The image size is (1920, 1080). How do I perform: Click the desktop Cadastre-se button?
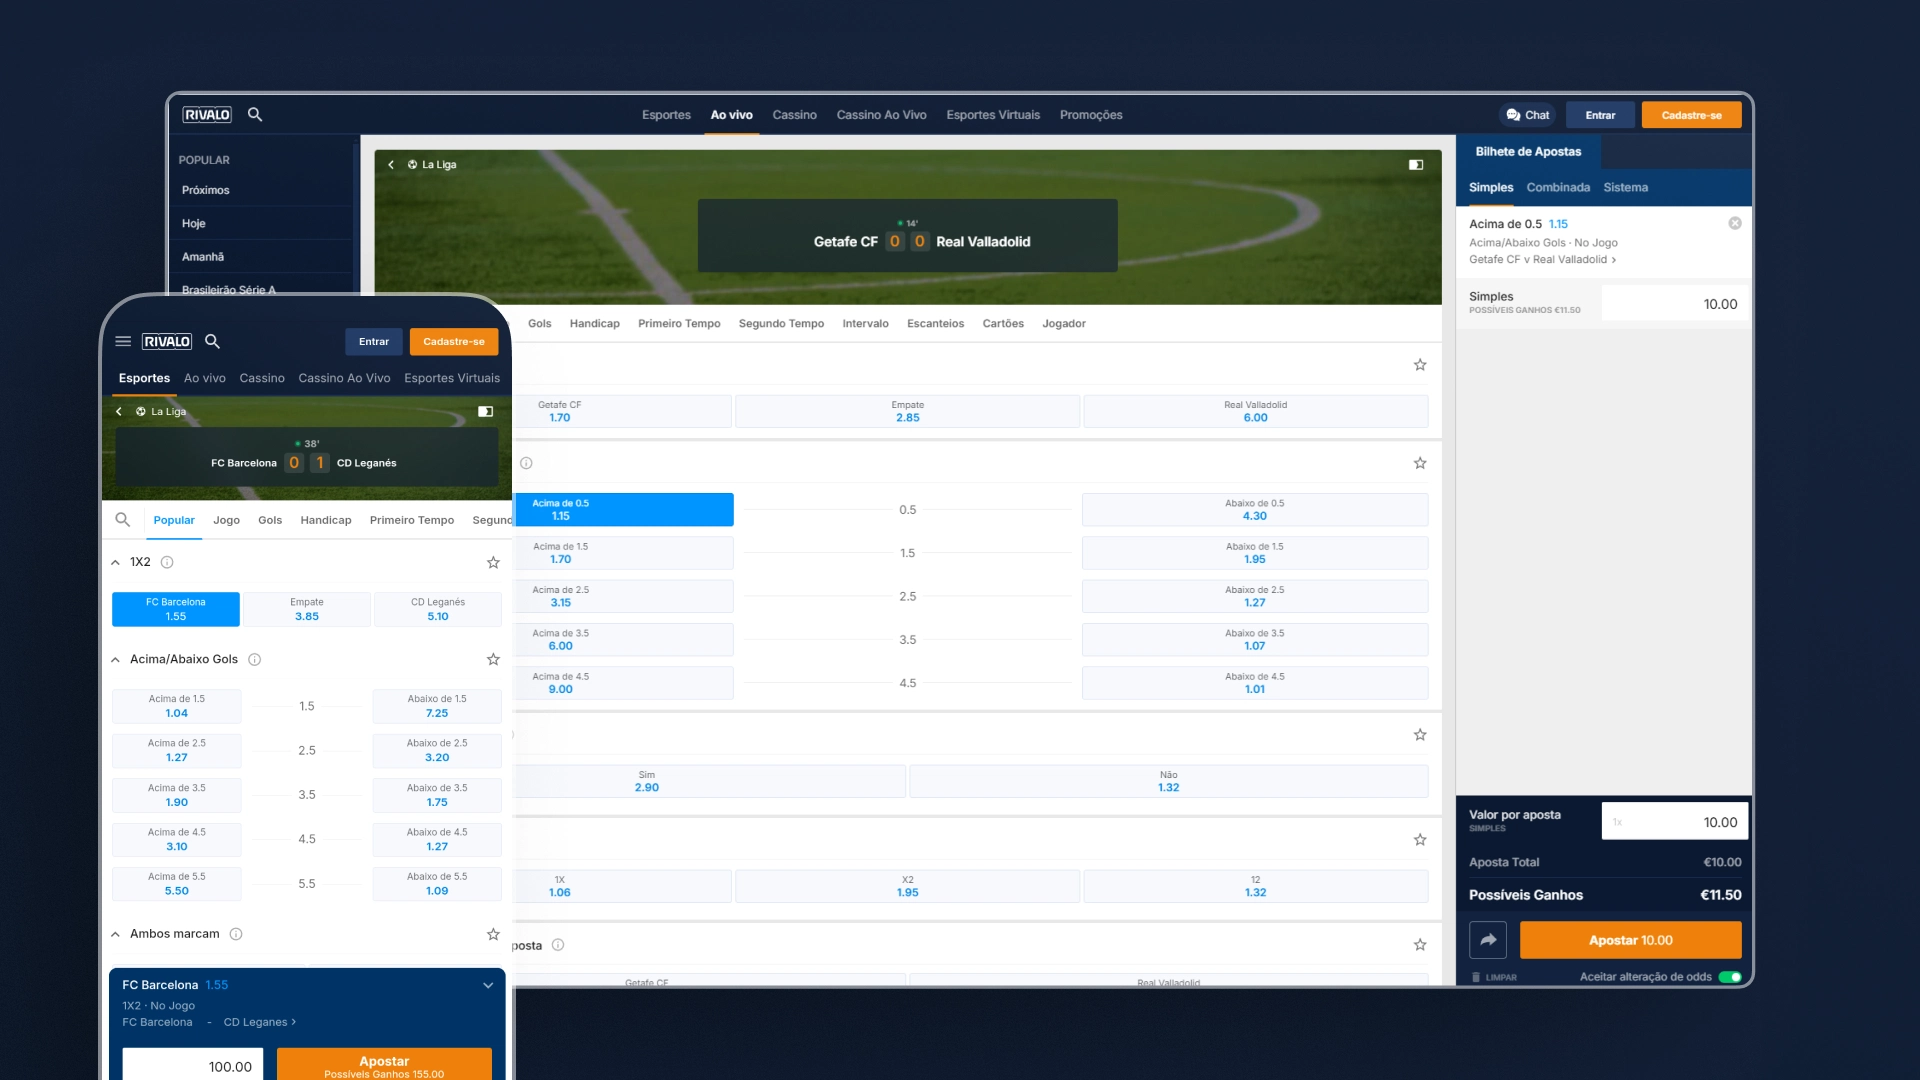[x=1691, y=115]
